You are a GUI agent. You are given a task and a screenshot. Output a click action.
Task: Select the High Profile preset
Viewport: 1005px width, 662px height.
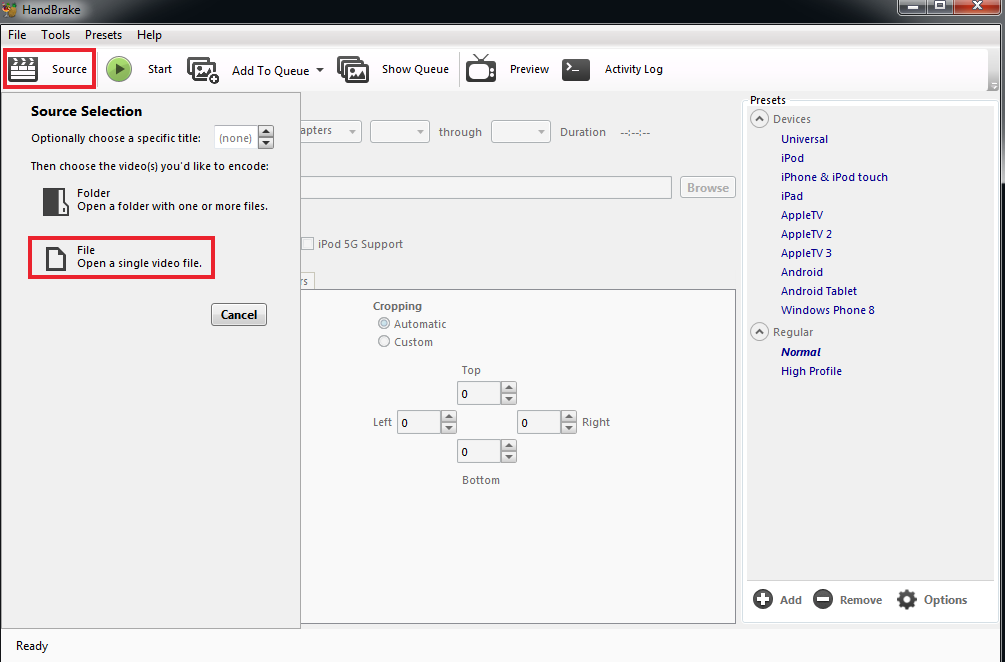pos(811,371)
